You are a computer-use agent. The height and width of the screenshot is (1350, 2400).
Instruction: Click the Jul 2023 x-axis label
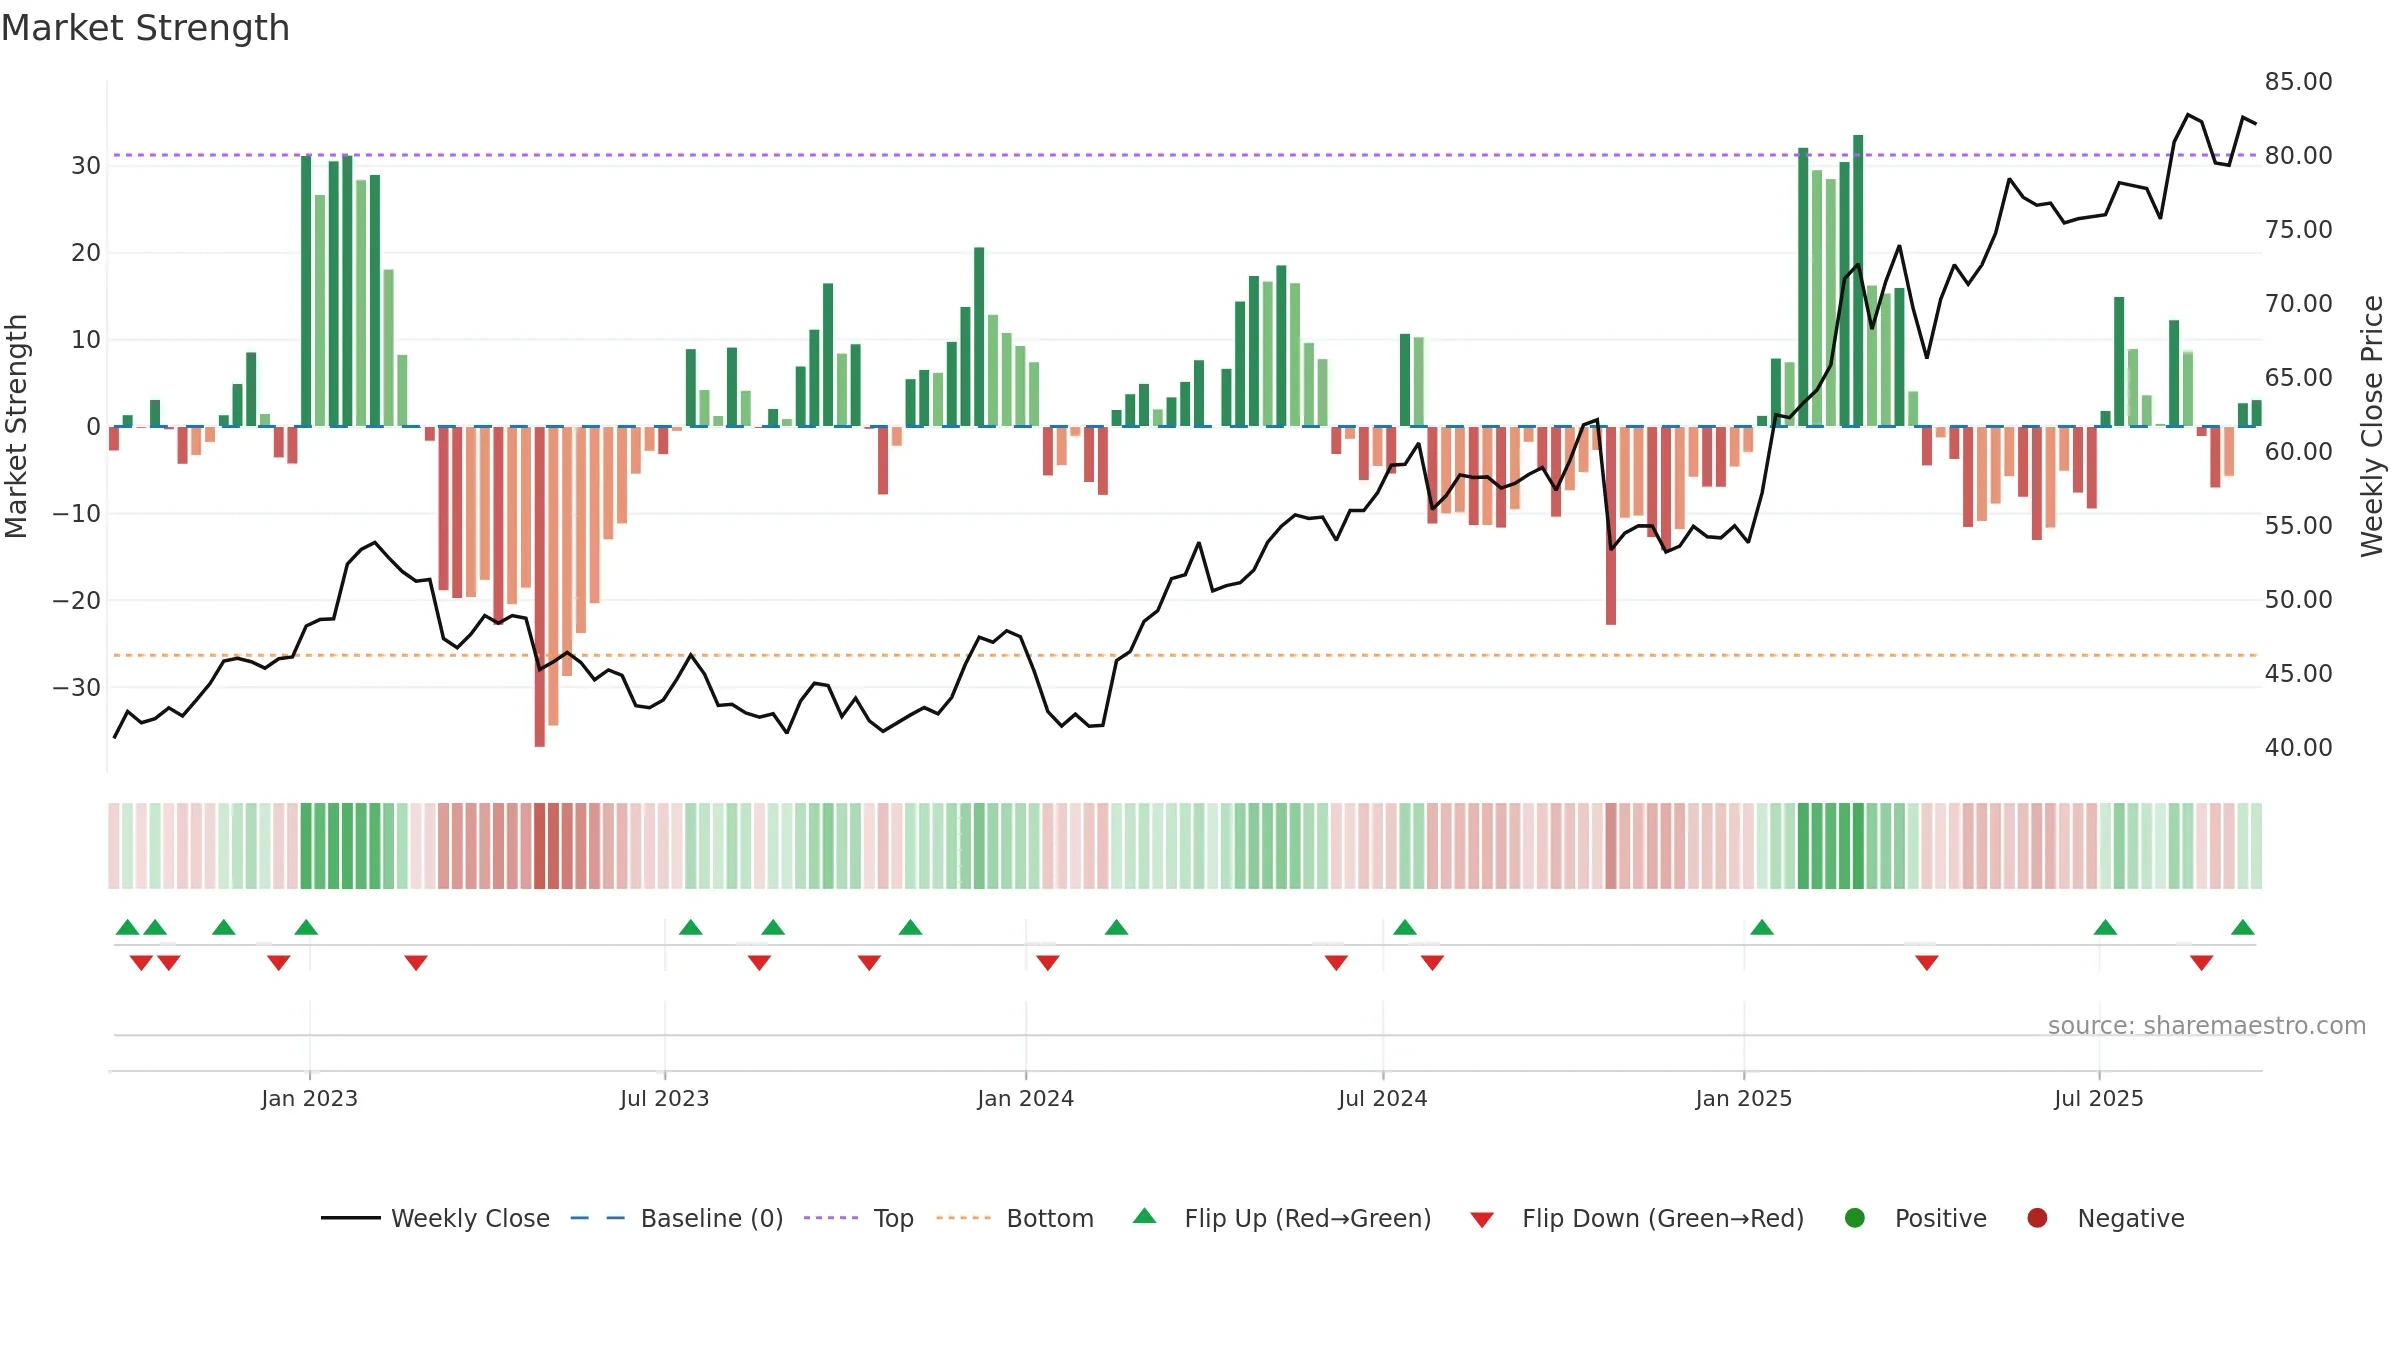[664, 1098]
